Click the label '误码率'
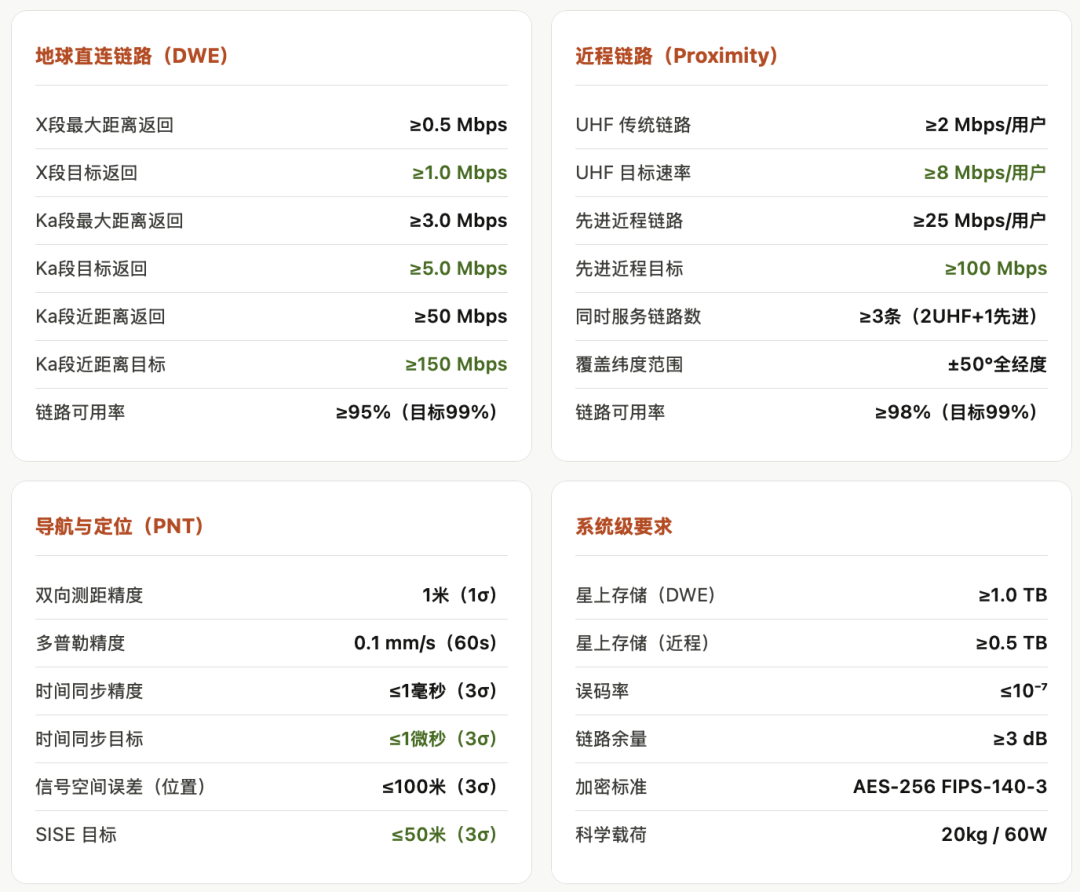The width and height of the screenshot is (1080, 892). (602, 691)
